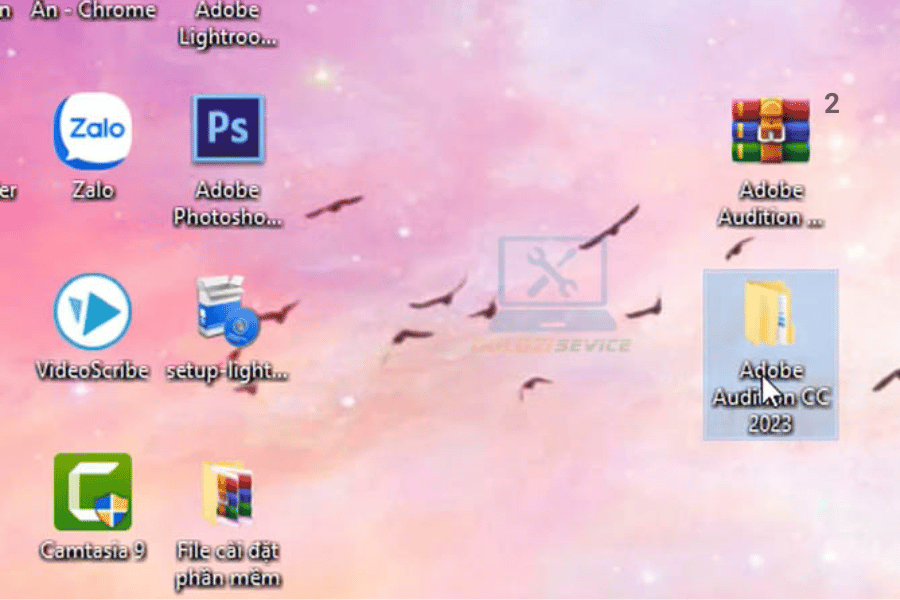Viewport: 900px width, 600px height.
Task: Click the Adobe Lightroo... label at top
Action: (x=228, y=24)
